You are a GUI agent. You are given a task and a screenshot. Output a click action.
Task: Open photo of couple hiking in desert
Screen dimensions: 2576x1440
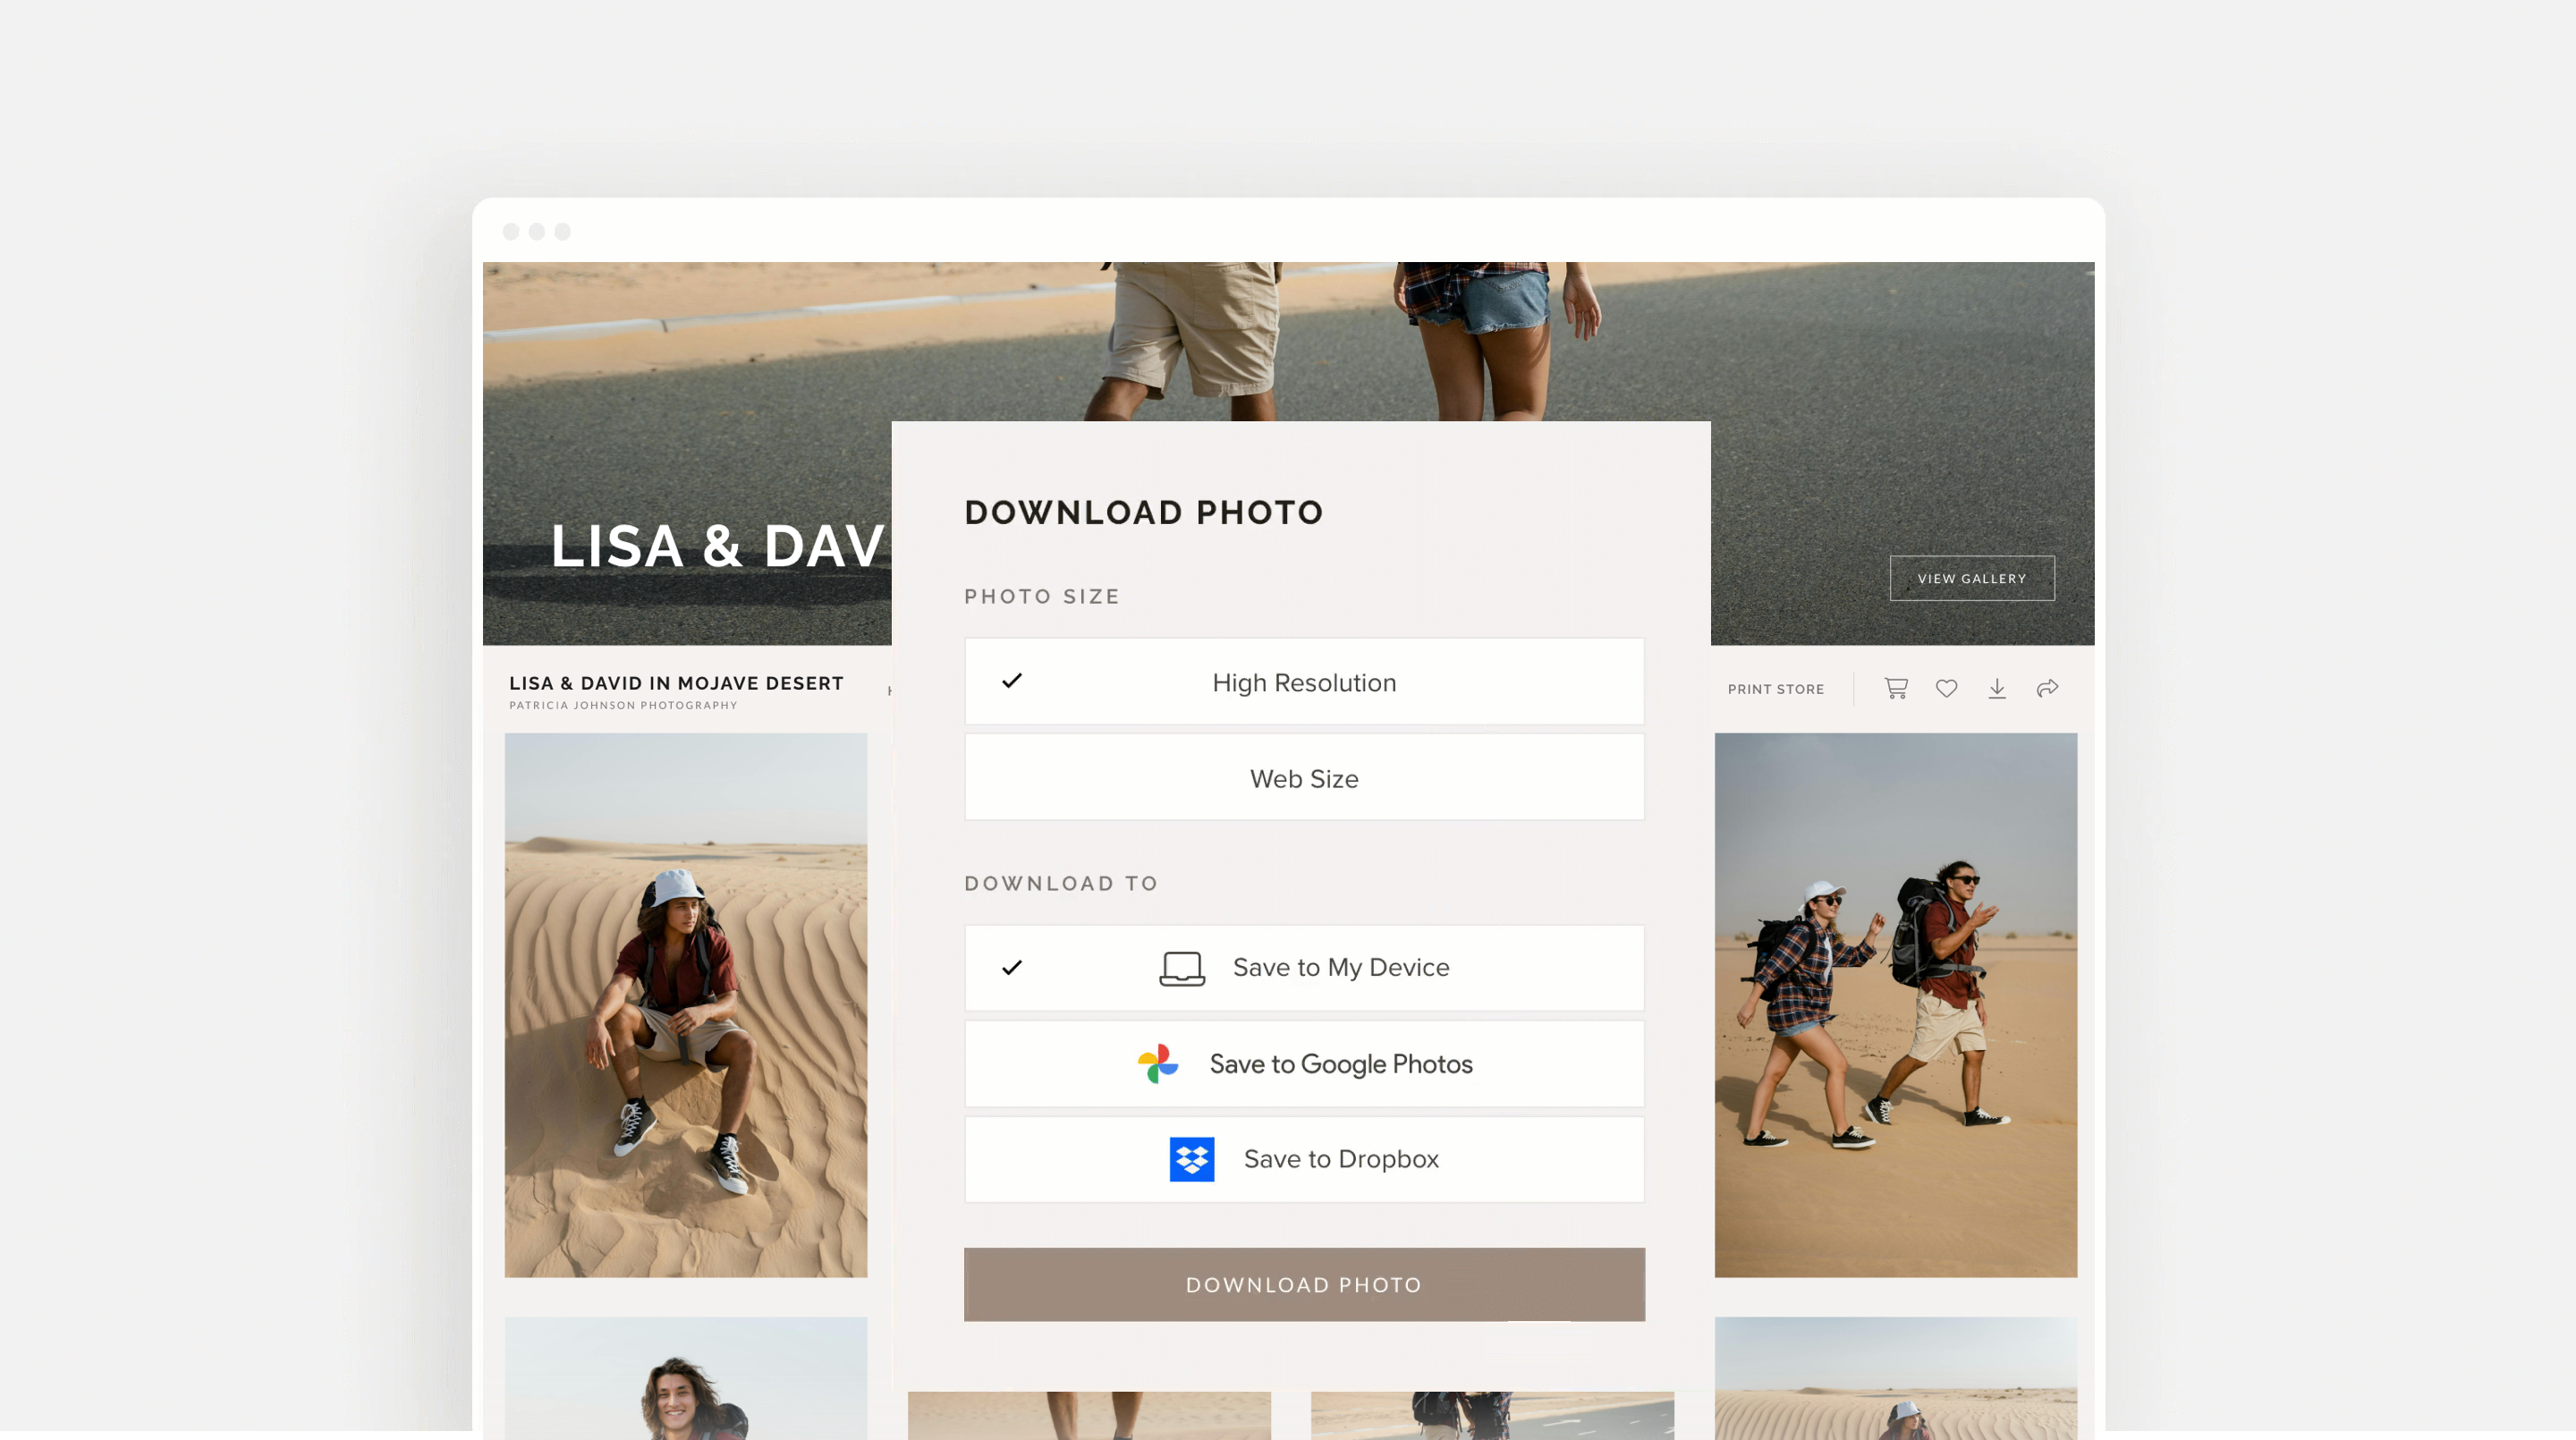pyautogui.click(x=1895, y=1004)
